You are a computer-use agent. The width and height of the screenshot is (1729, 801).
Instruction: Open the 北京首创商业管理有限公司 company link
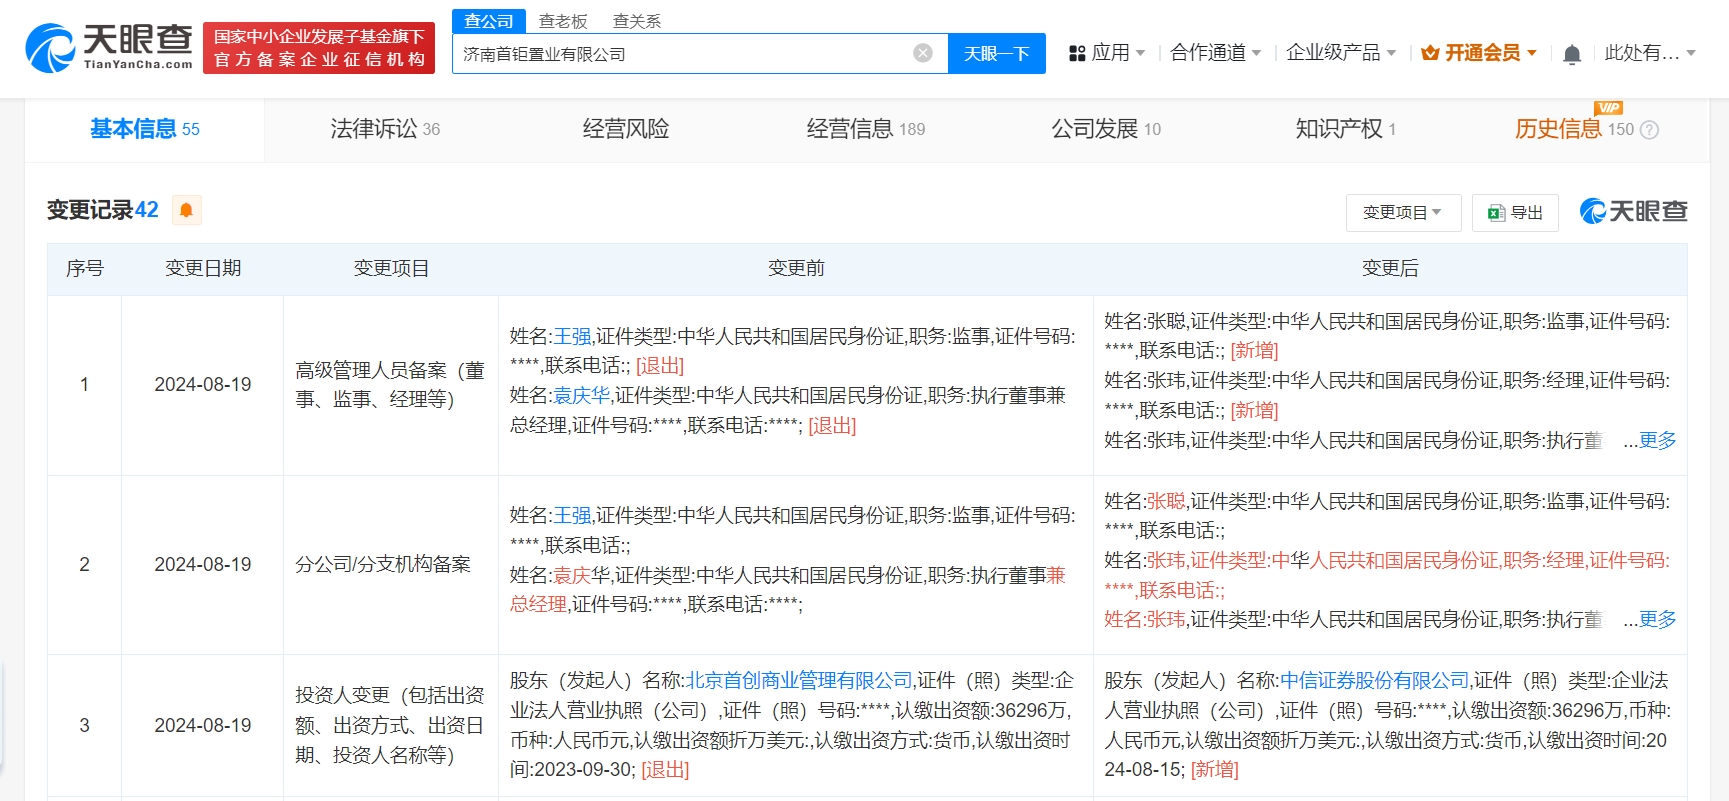click(798, 681)
